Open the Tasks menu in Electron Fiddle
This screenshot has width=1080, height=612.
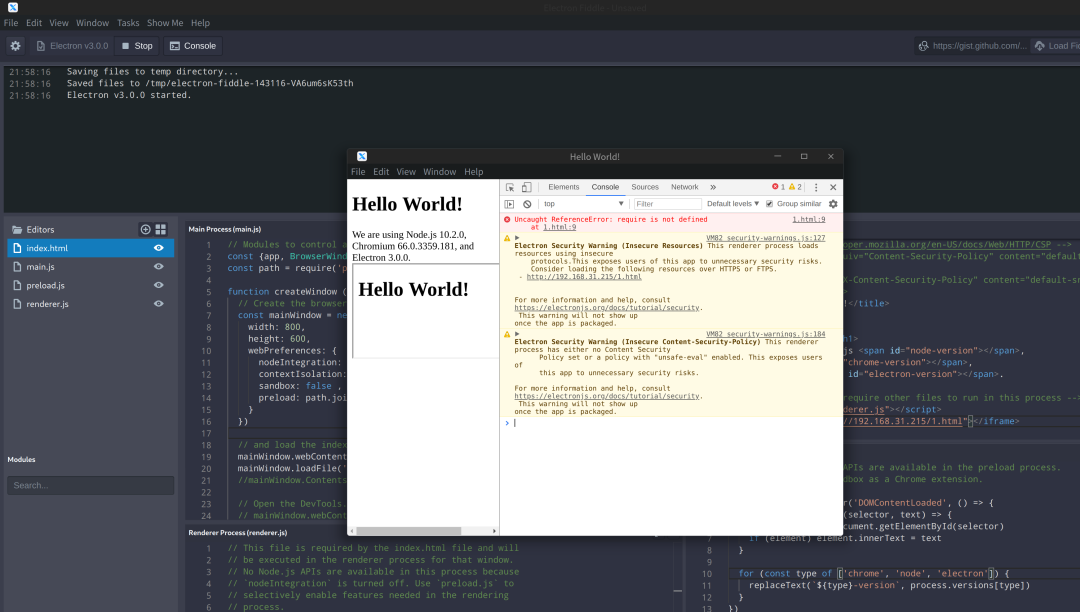[x=128, y=23]
